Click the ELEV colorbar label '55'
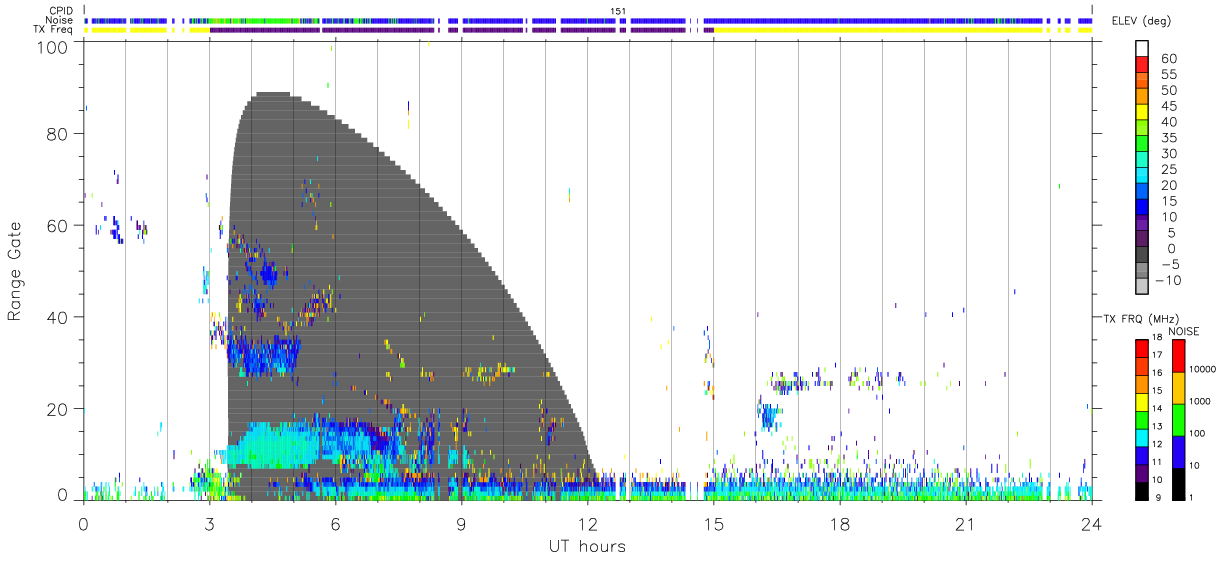Viewport: 1228px width, 567px height. 1169,75
